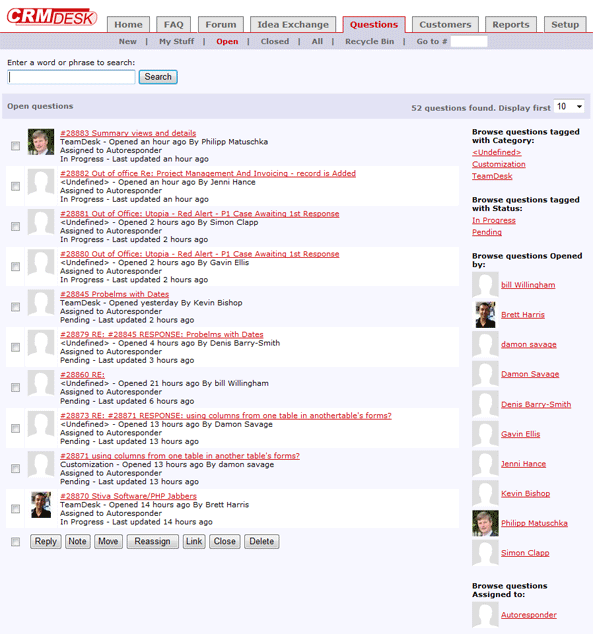Filter by Pending status link

[487, 232]
